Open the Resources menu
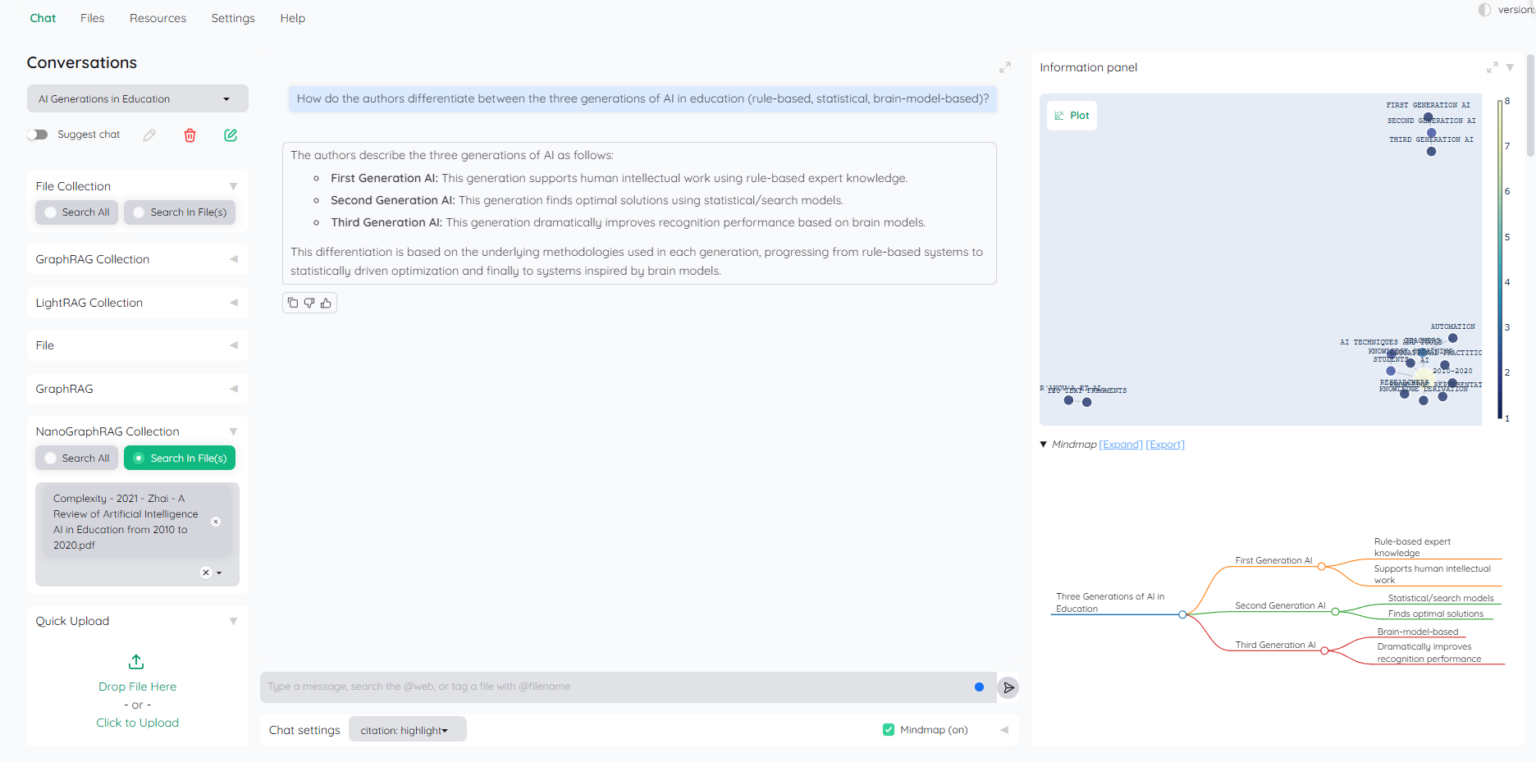 tap(157, 18)
